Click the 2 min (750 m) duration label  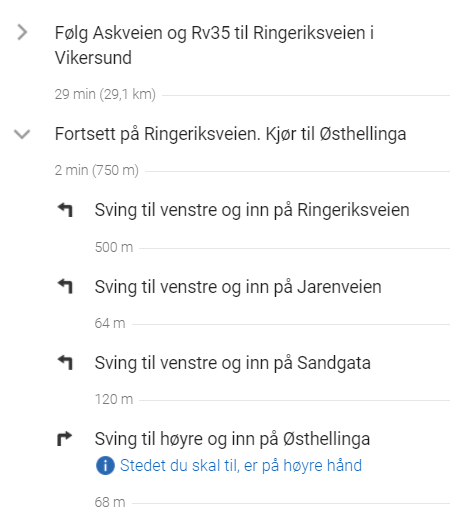(97, 170)
